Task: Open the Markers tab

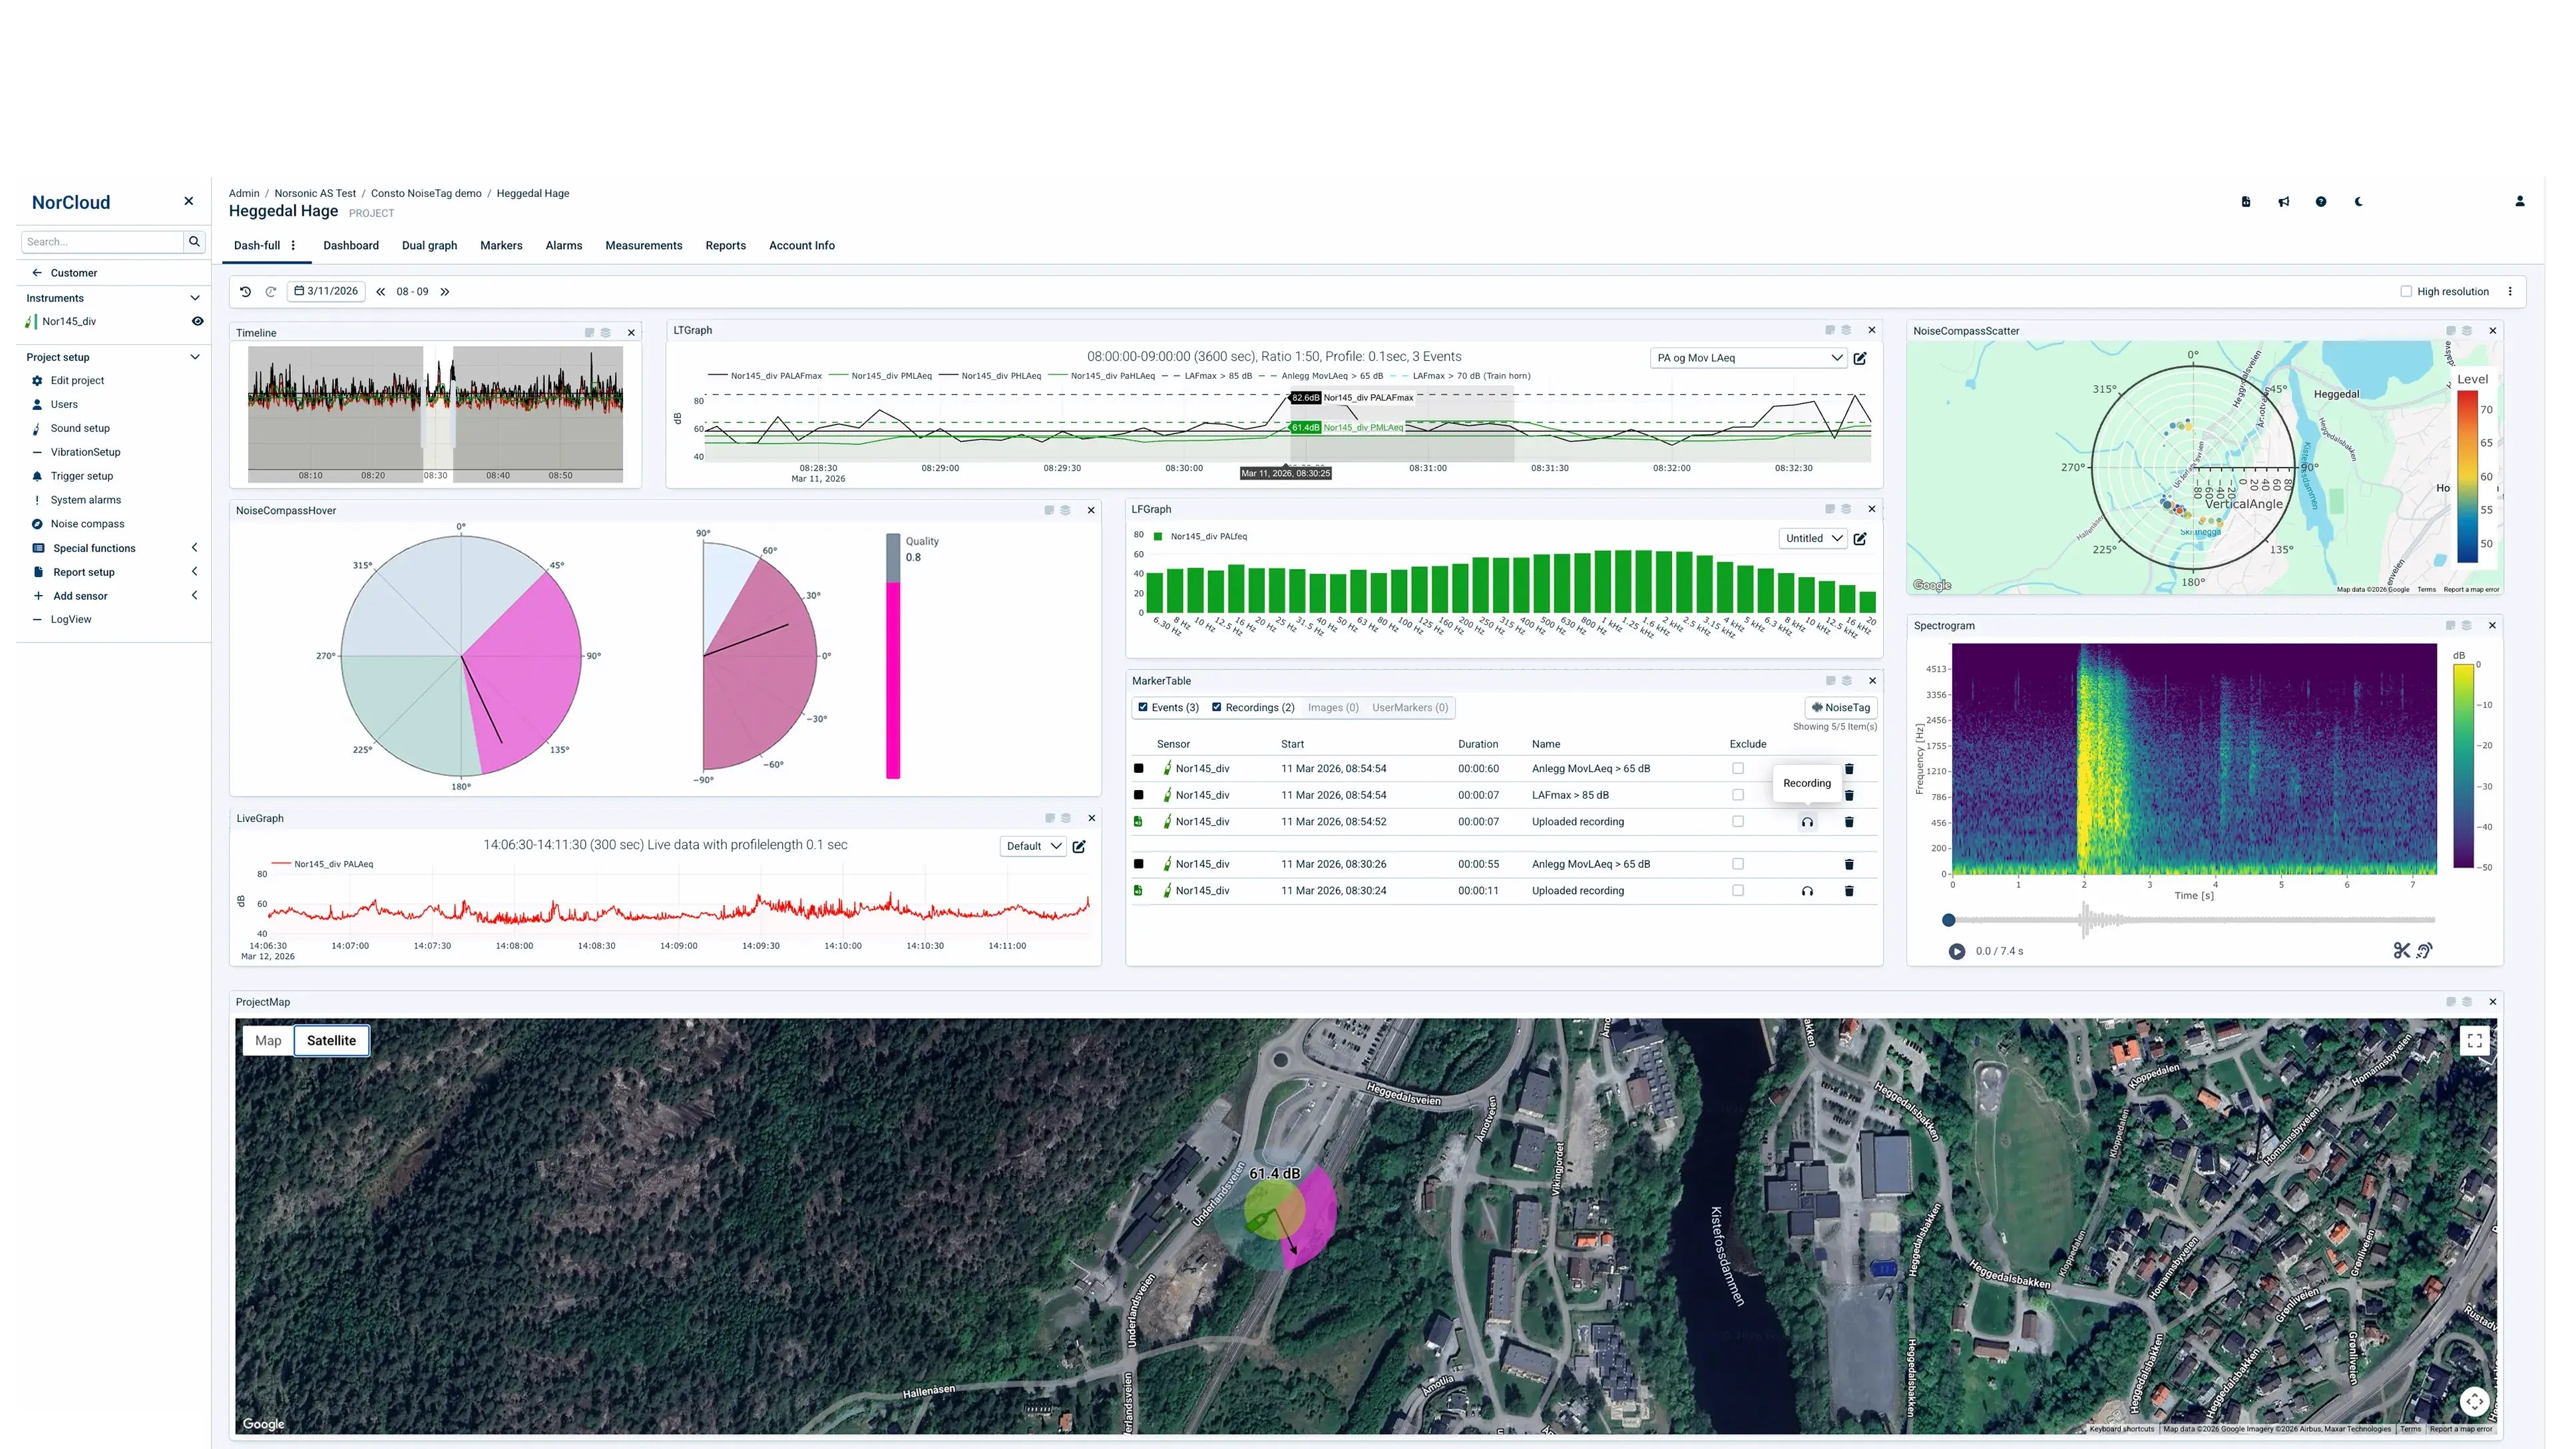Action: point(501,246)
